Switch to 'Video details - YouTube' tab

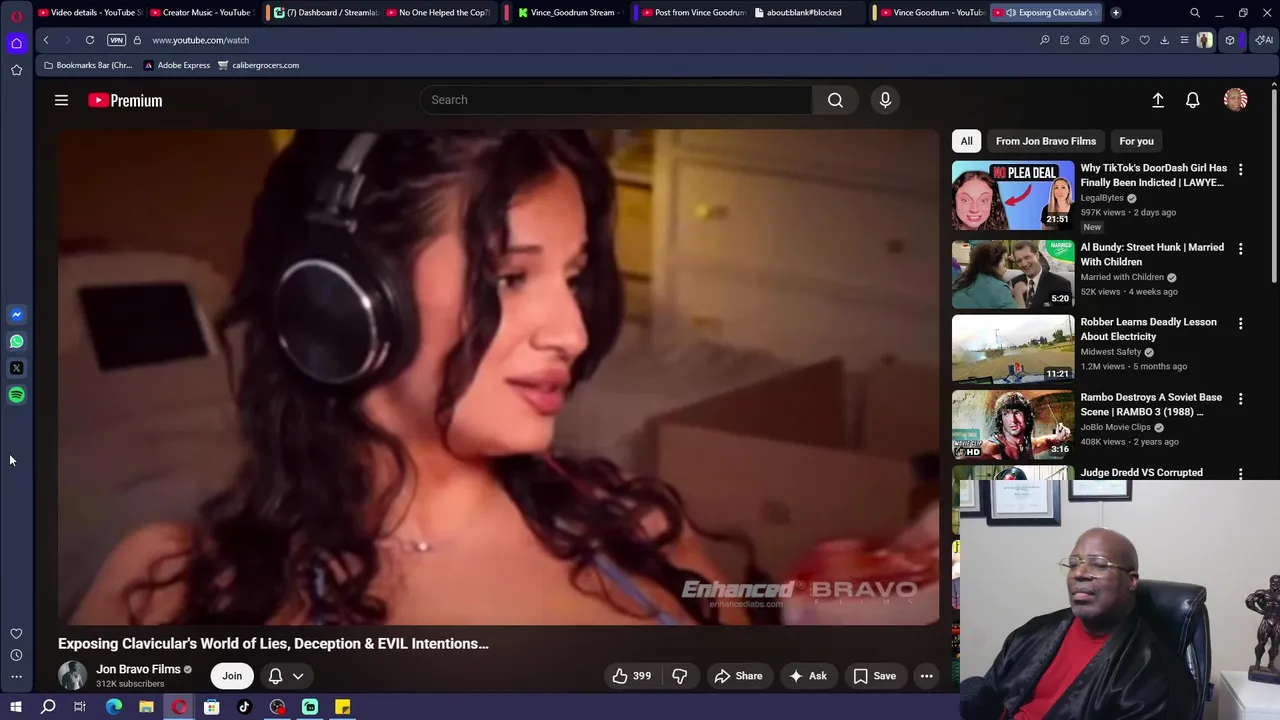point(91,13)
